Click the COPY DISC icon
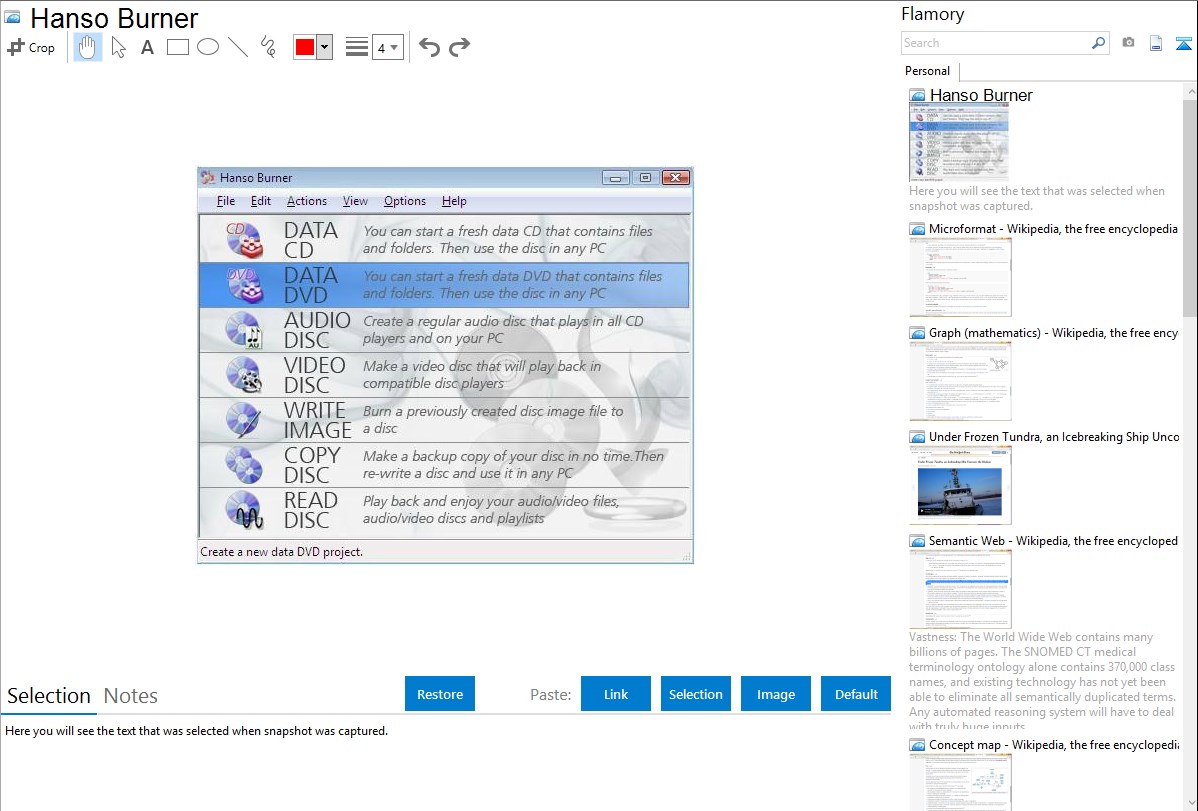 point(244,465)
